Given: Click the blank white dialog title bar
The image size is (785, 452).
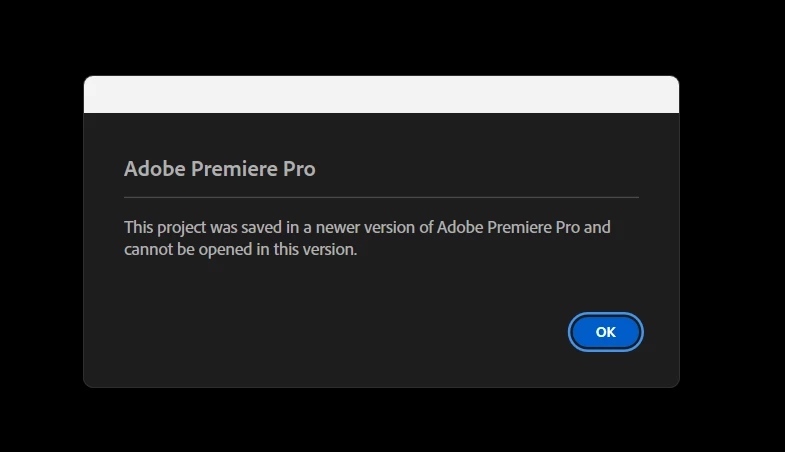Looking at the screenshot, I should click(381, 95).
